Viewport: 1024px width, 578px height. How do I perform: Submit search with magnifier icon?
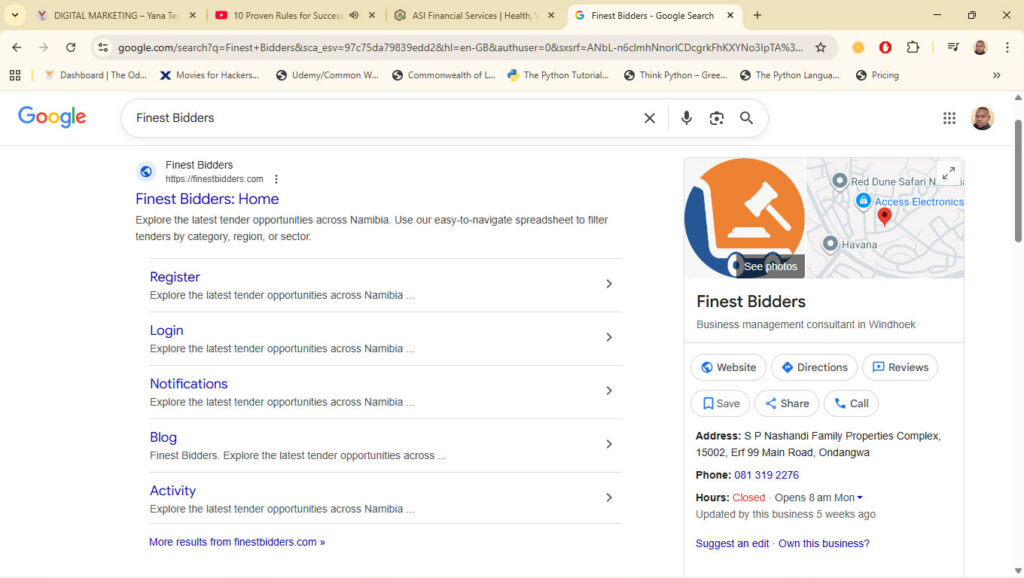tap(746, 118)
